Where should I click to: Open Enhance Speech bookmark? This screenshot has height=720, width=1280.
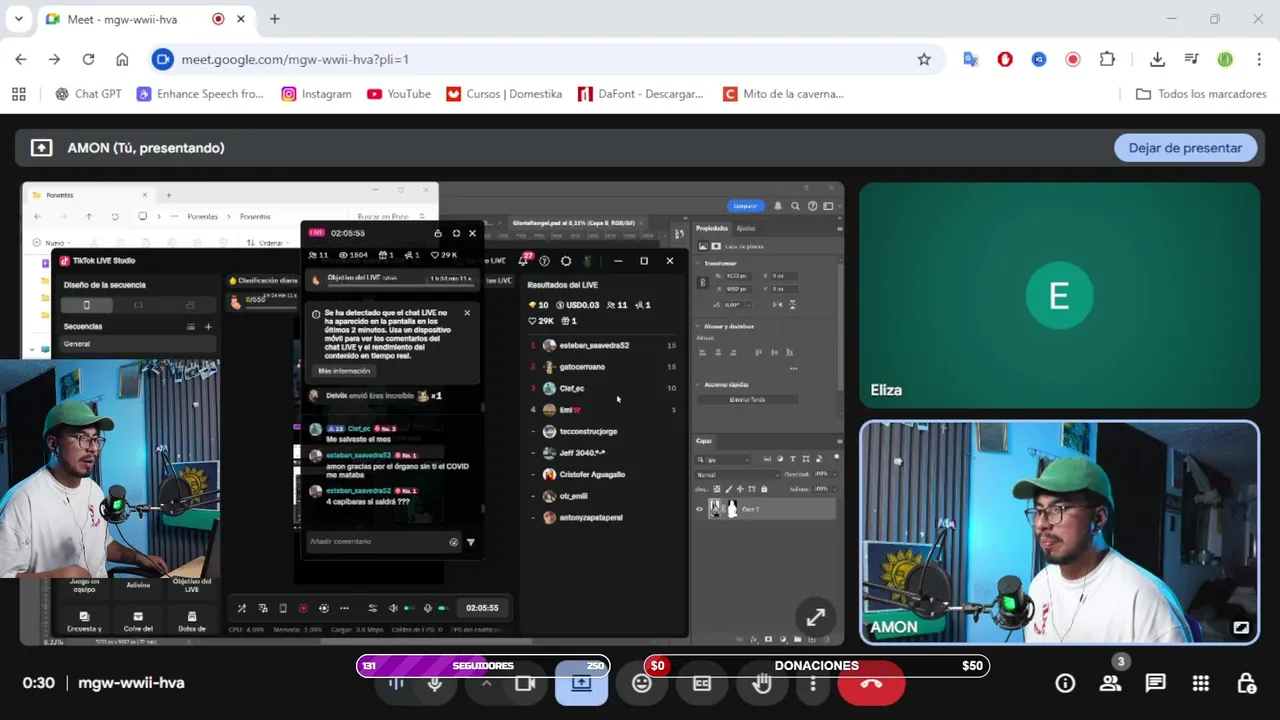200,94
